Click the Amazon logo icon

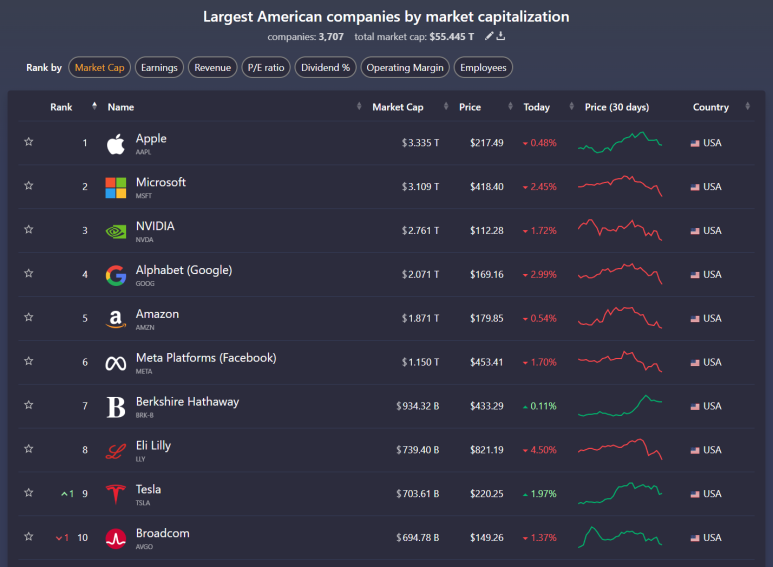pyautogui.click(x=116, y=319)
